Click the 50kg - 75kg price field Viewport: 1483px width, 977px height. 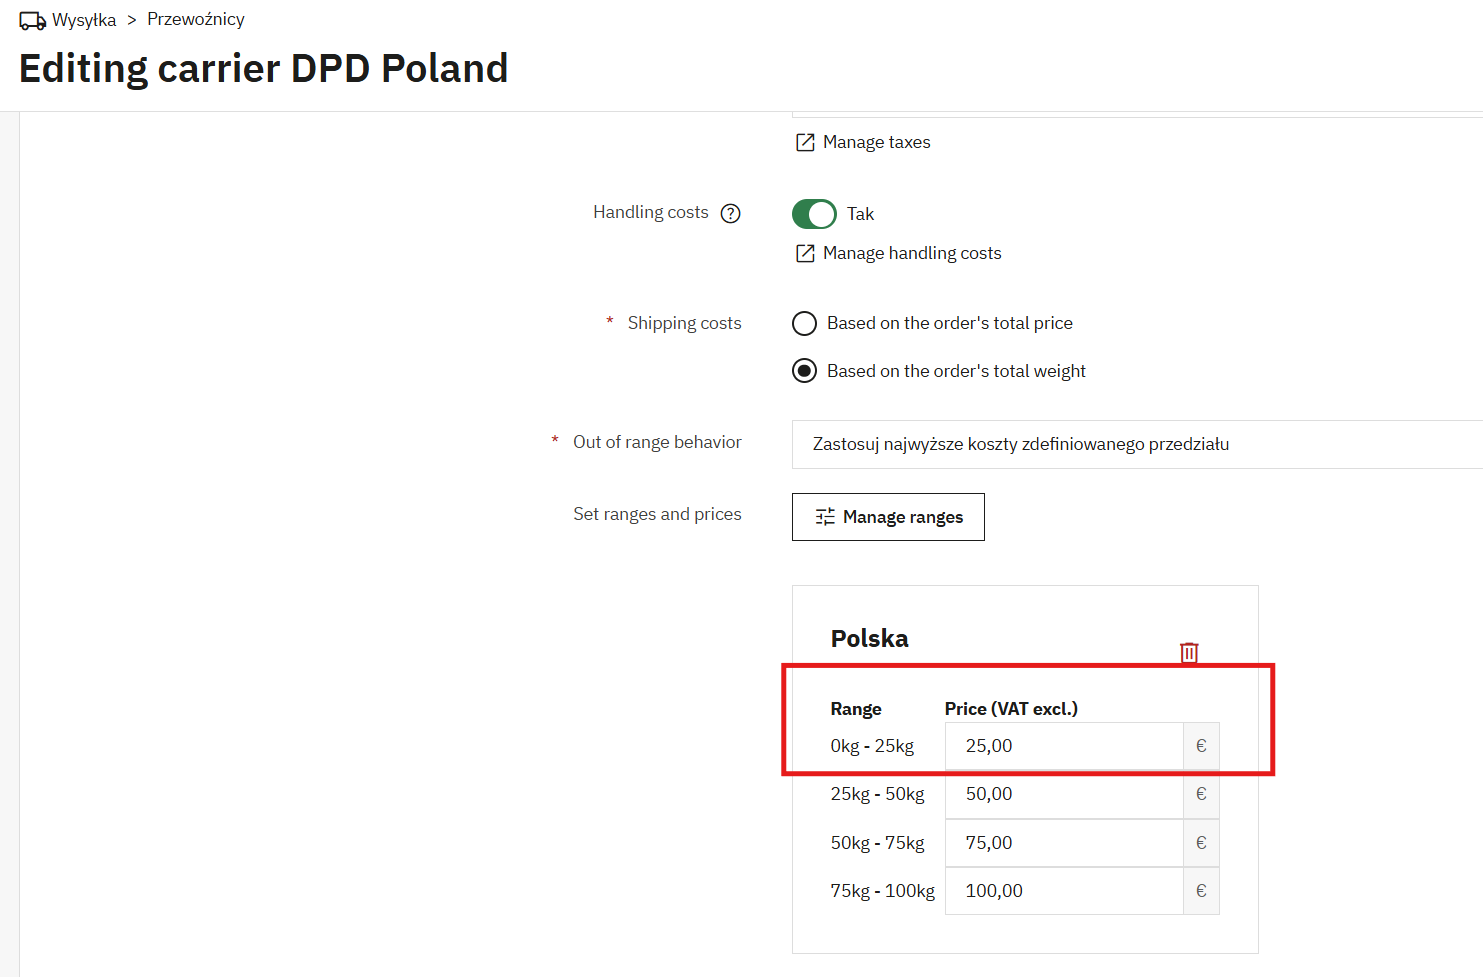coord(1064,843)
